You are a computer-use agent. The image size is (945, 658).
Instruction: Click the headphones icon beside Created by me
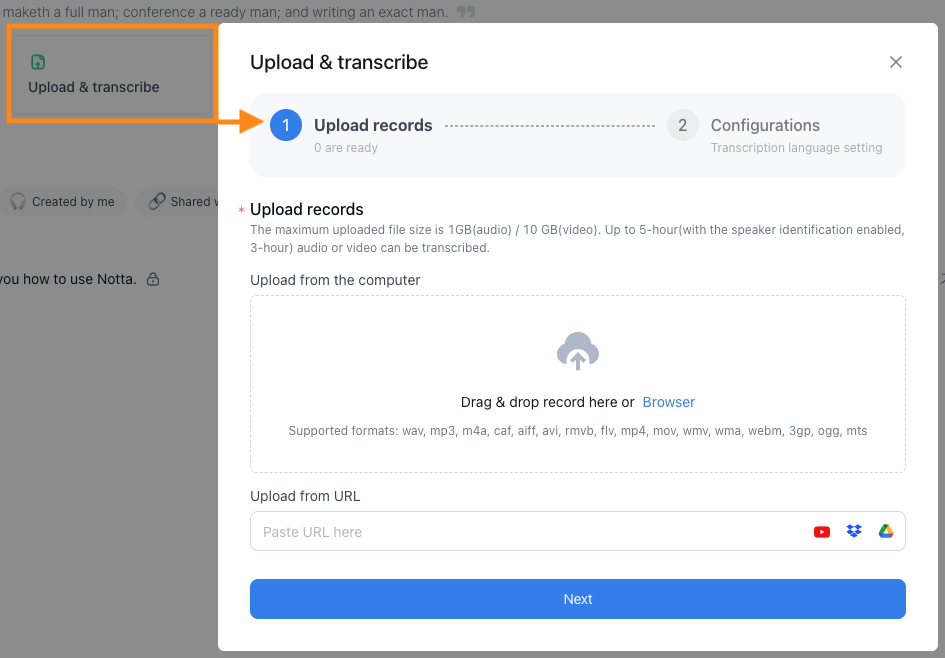(x=18, y=201)
